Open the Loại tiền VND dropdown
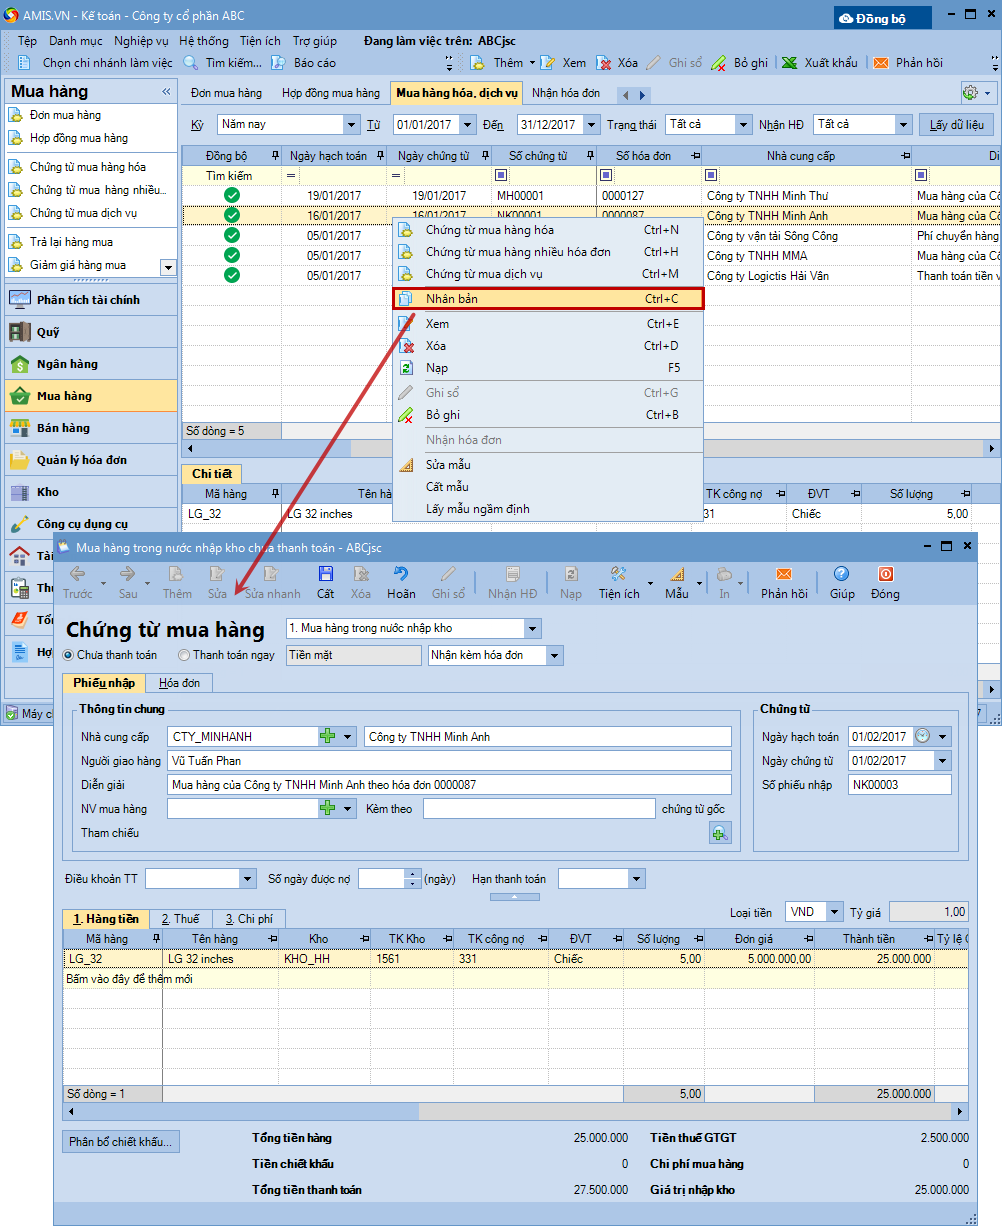Screen dimensions: 1002x1226 click(834, 912)
